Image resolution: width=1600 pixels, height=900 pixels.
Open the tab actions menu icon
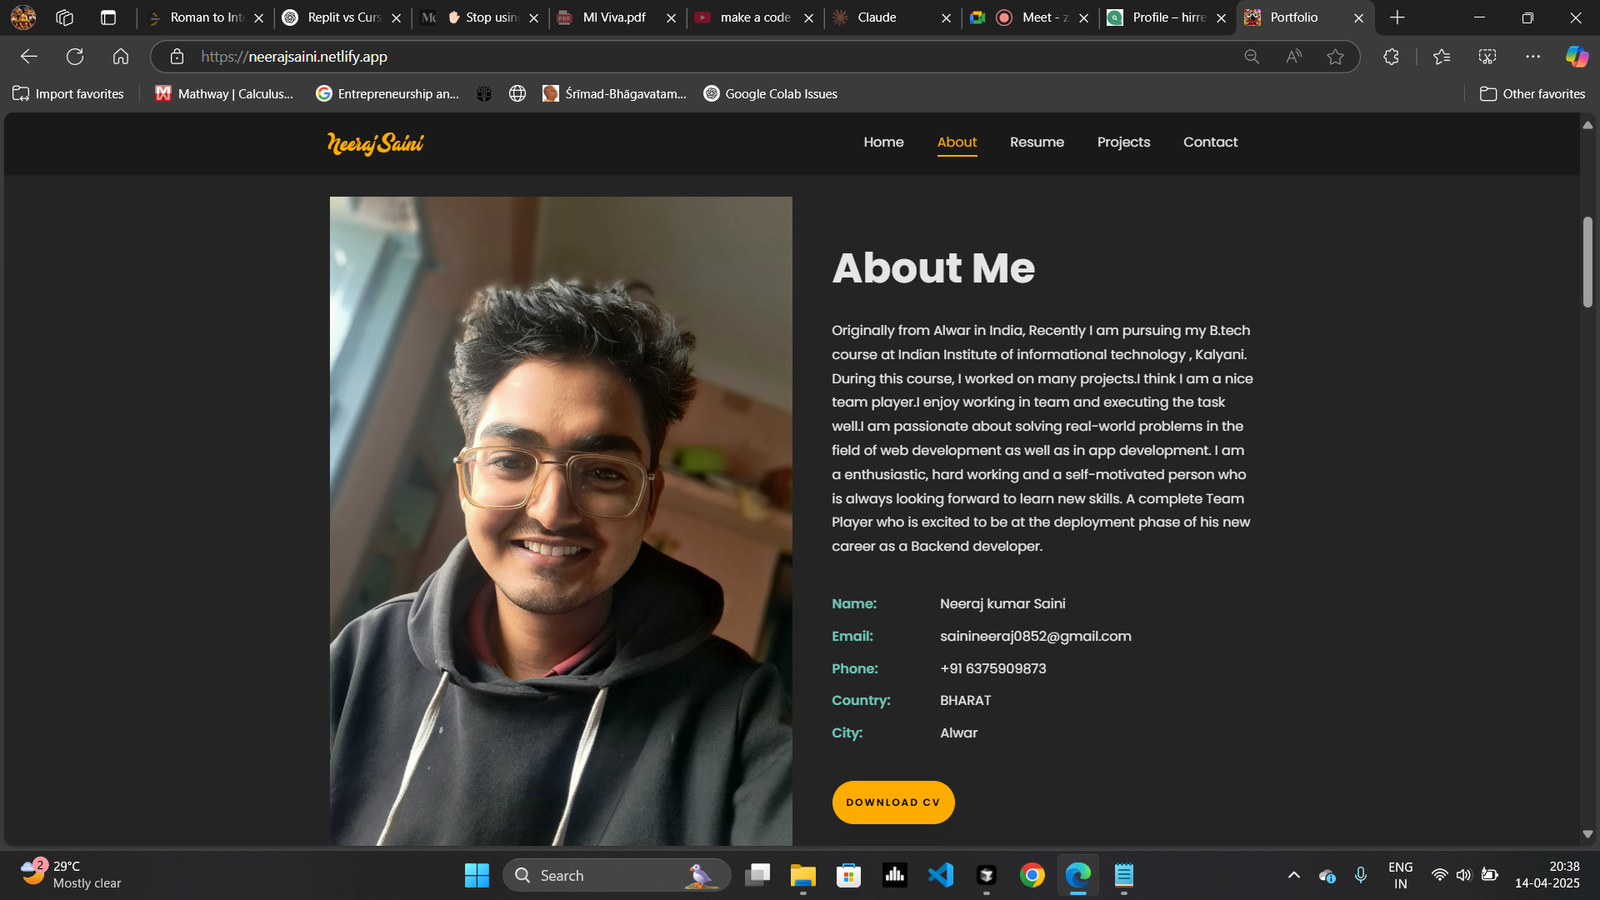click(108, 17)
